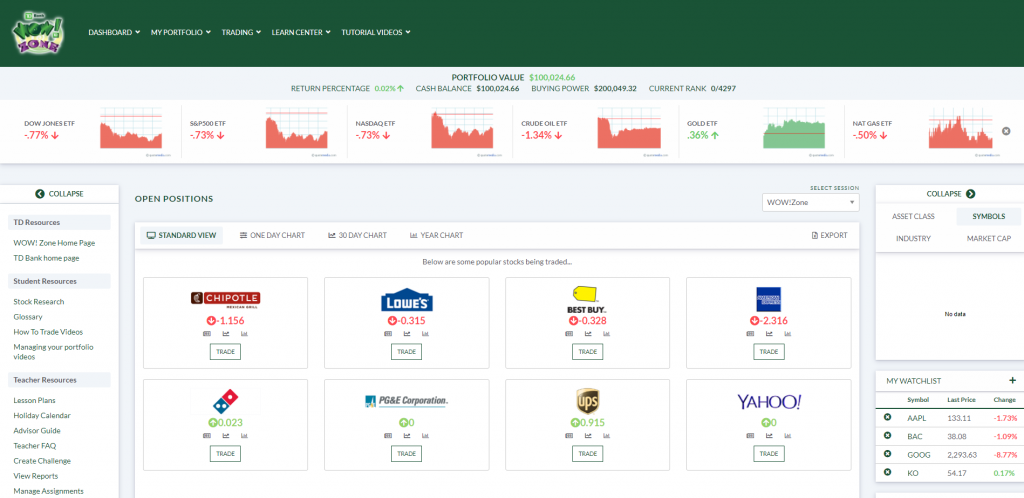Open the bar chart icon under Domino's

244,435
